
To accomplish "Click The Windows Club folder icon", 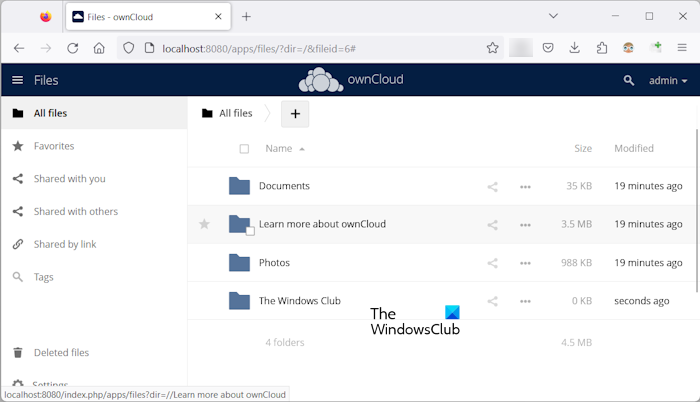I will [x=239, y=301].
